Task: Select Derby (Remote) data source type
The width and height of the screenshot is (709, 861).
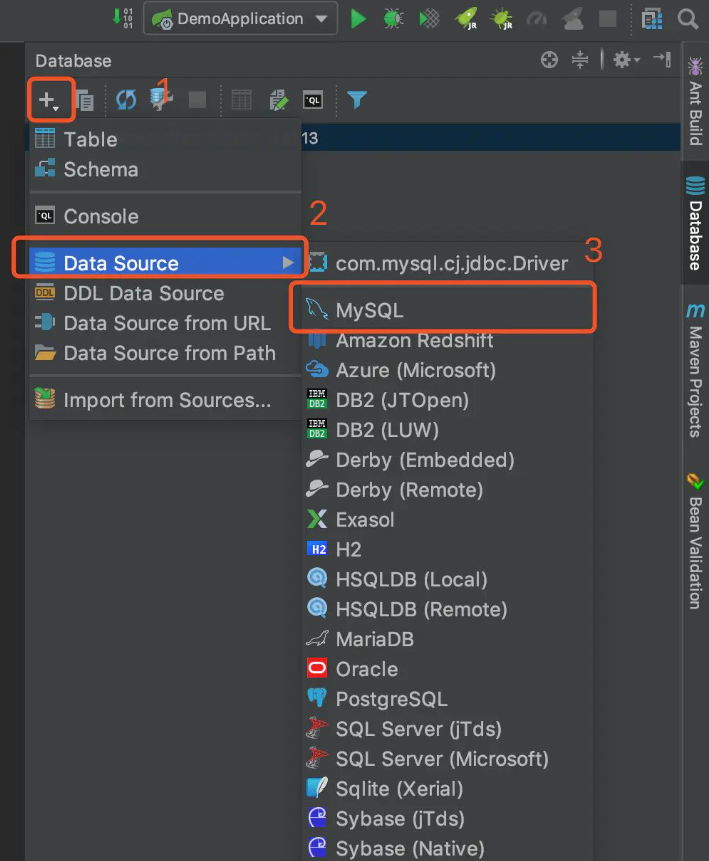Action: (448, 490)
